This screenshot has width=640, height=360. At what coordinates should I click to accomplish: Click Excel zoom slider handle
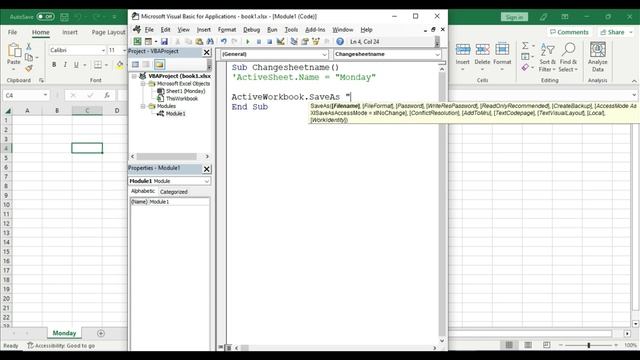pyautogui.click(x=589, y=345)
